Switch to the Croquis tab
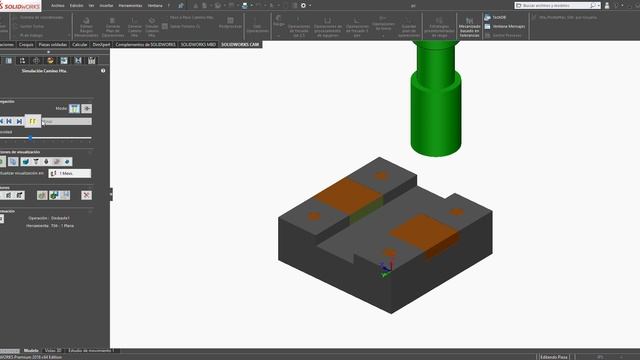This screenshot has width=640, height=360. (x=26, y=44)
